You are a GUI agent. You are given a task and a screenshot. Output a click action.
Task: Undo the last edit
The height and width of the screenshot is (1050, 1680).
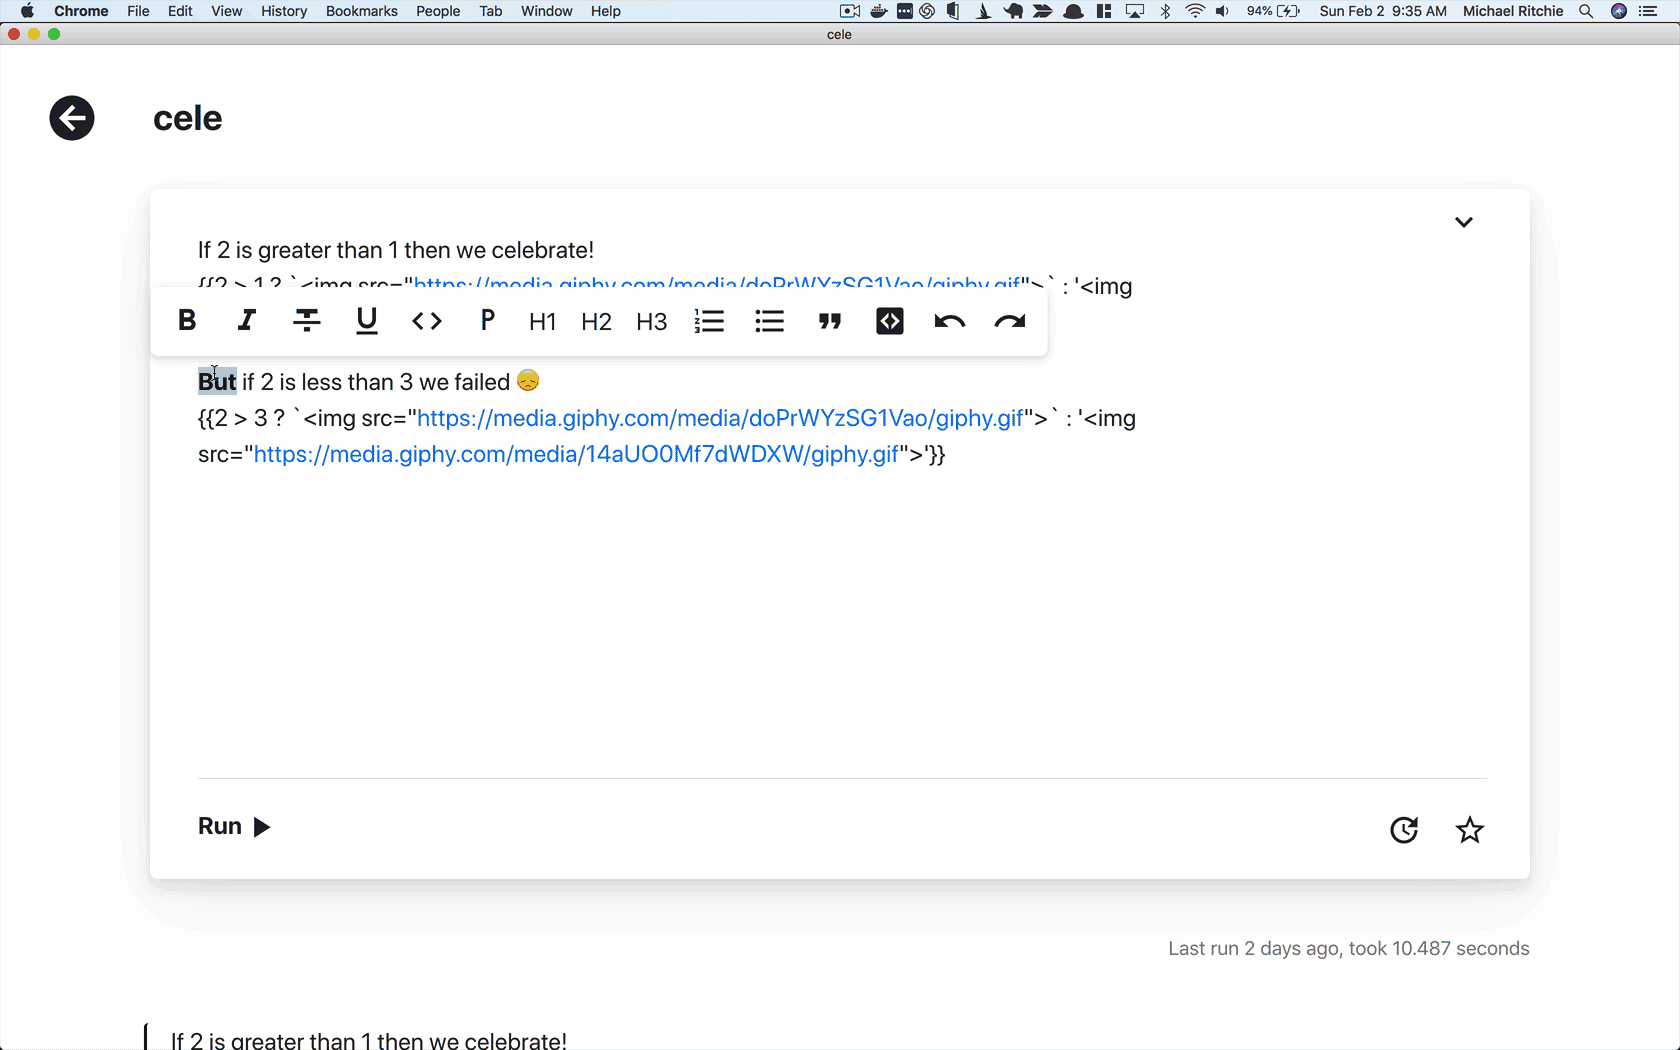(949, 321)
